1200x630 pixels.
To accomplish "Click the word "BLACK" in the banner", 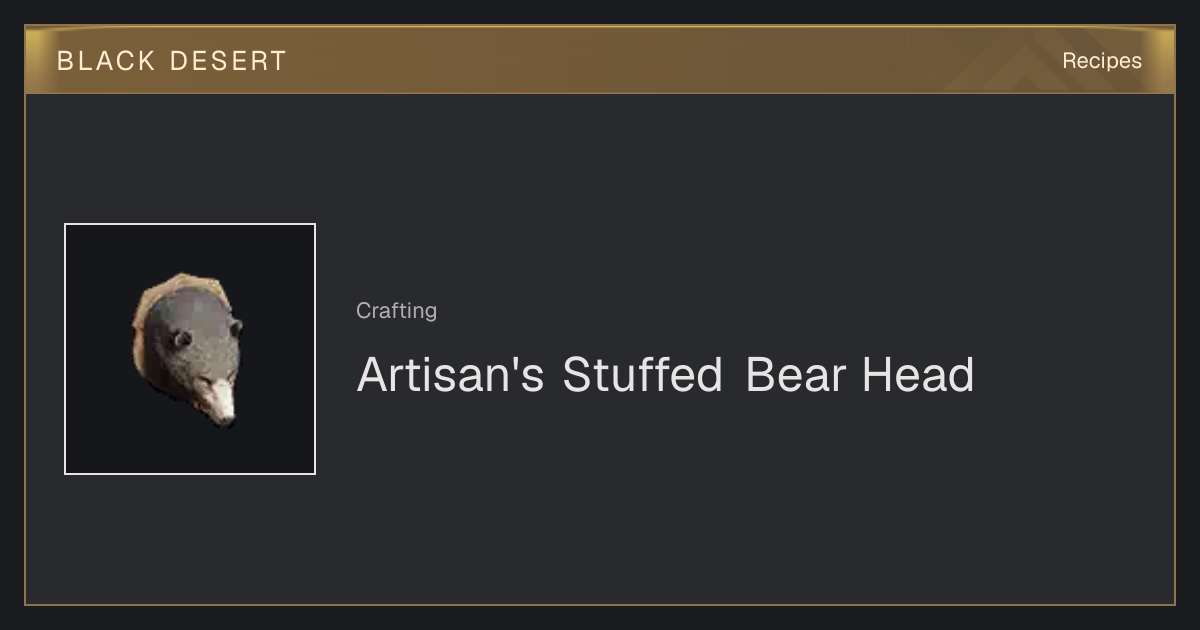I will pyautogui.click(x=106, y=61).
